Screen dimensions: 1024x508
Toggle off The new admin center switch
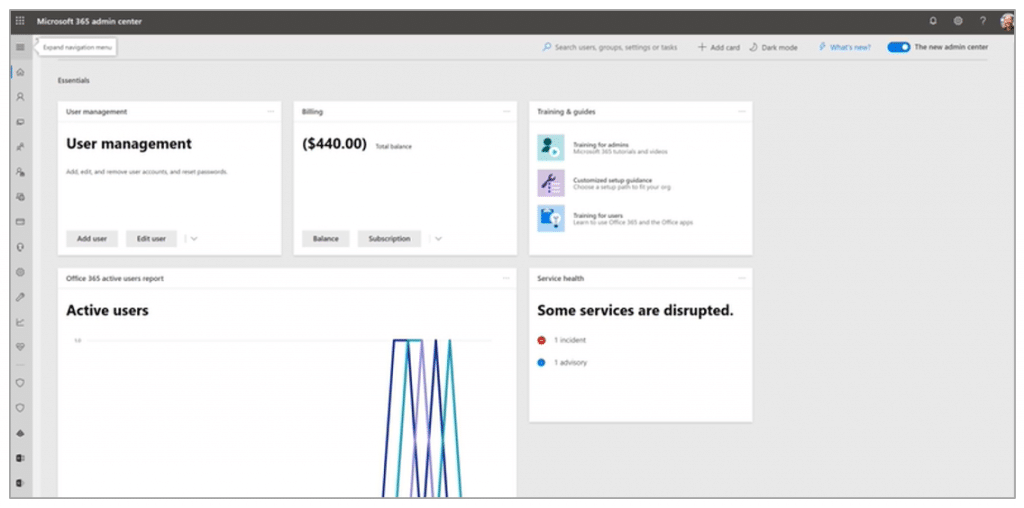pyautogui.click(x=899, y=47)
